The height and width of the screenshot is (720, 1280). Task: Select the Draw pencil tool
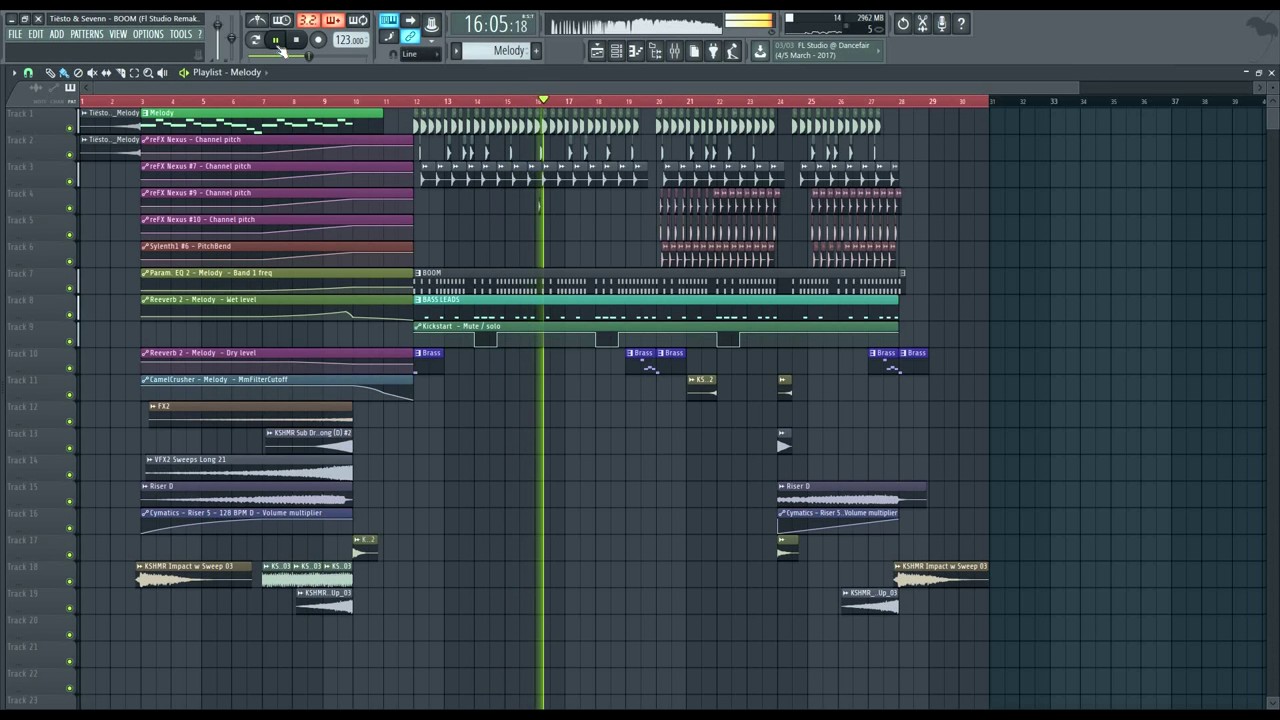[50, 73]
